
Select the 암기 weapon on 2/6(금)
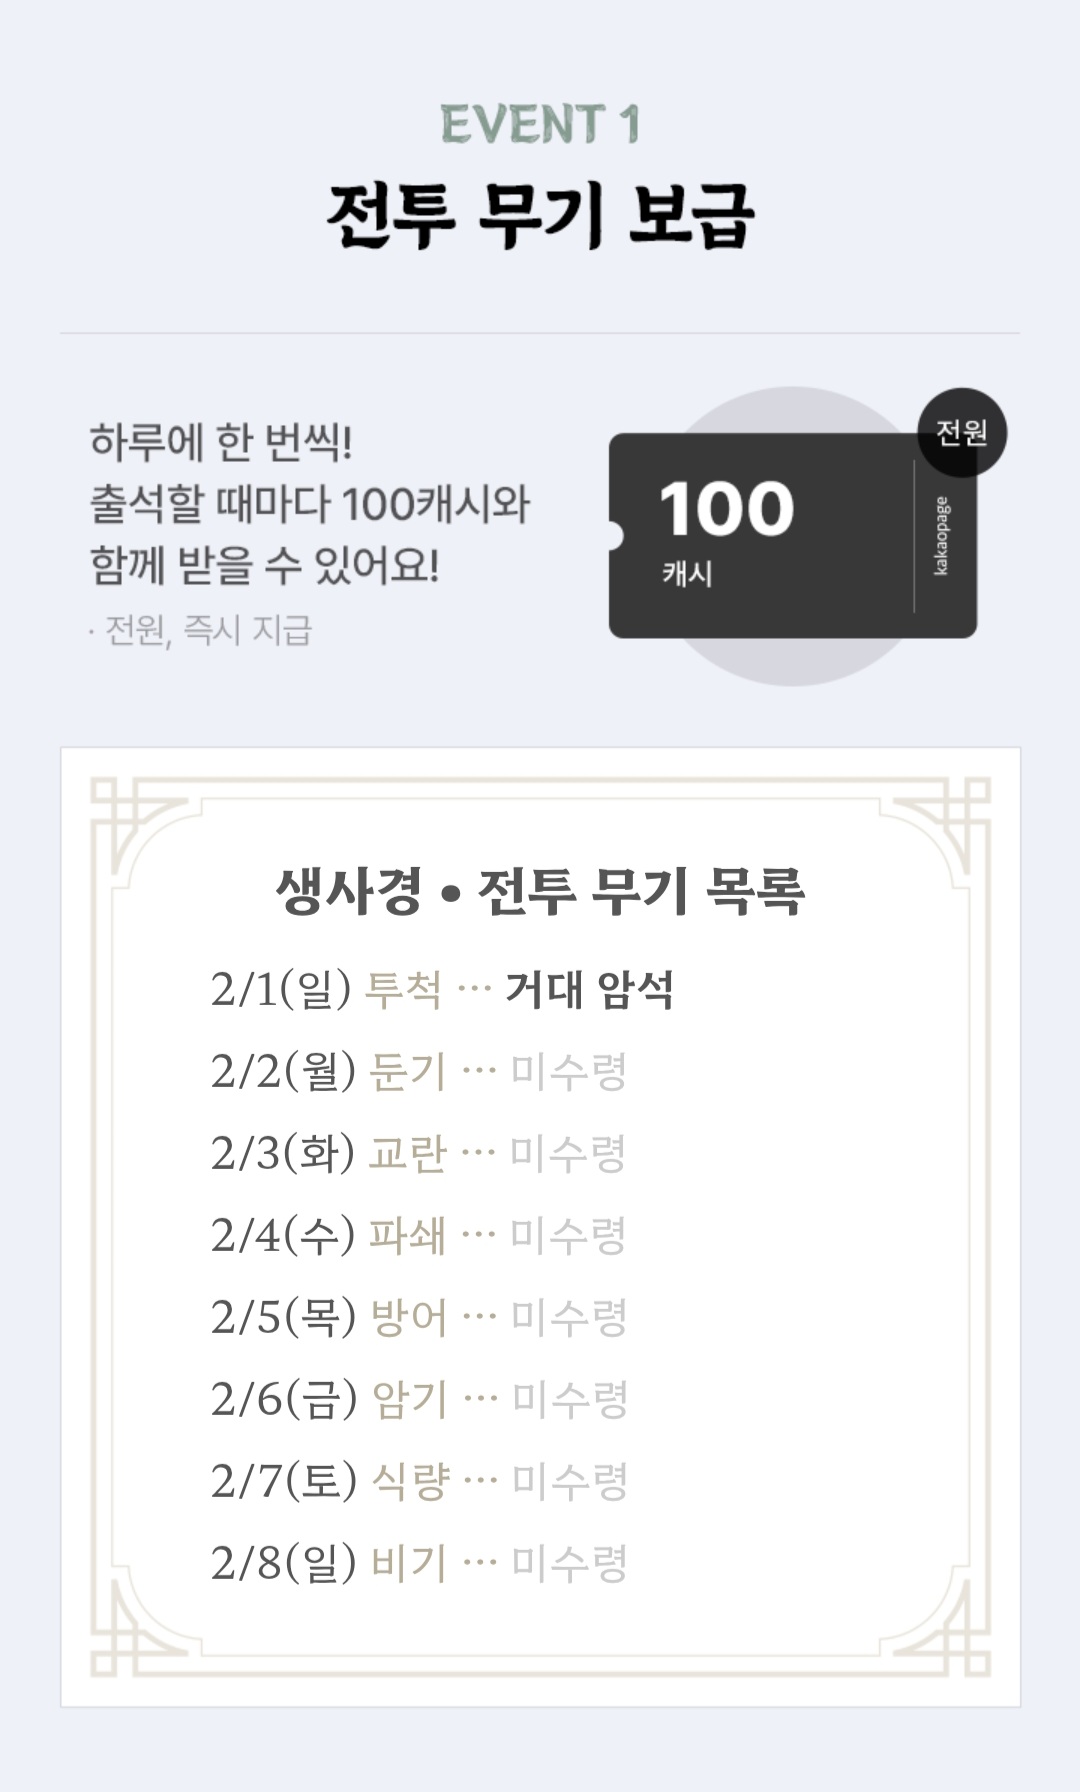(409, 1400)
